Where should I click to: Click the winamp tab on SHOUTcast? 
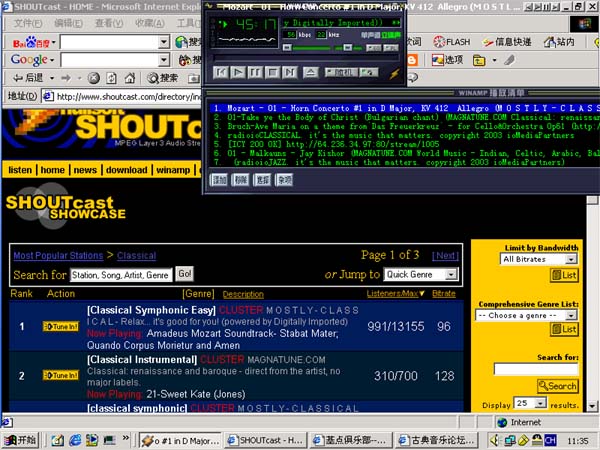click(x=173, y=170)
